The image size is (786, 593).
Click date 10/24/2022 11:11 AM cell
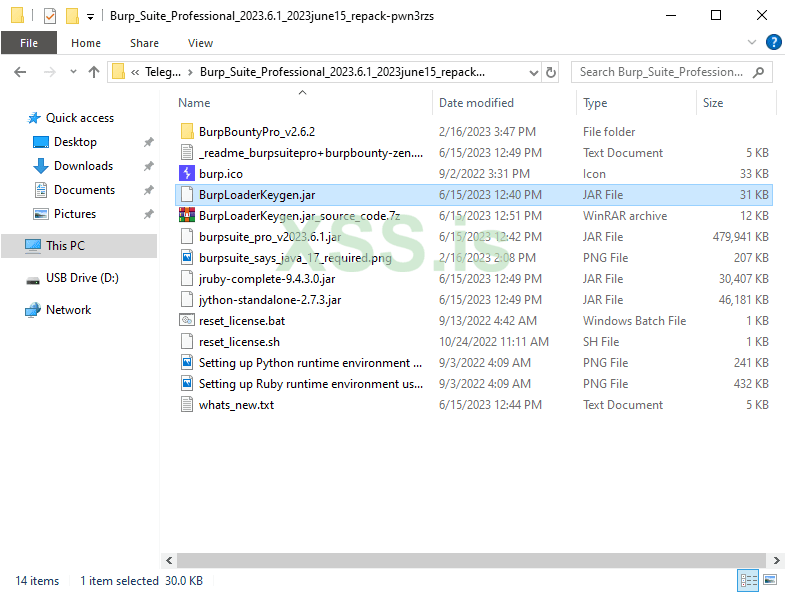pyautogui.click(x=494, y=342)
